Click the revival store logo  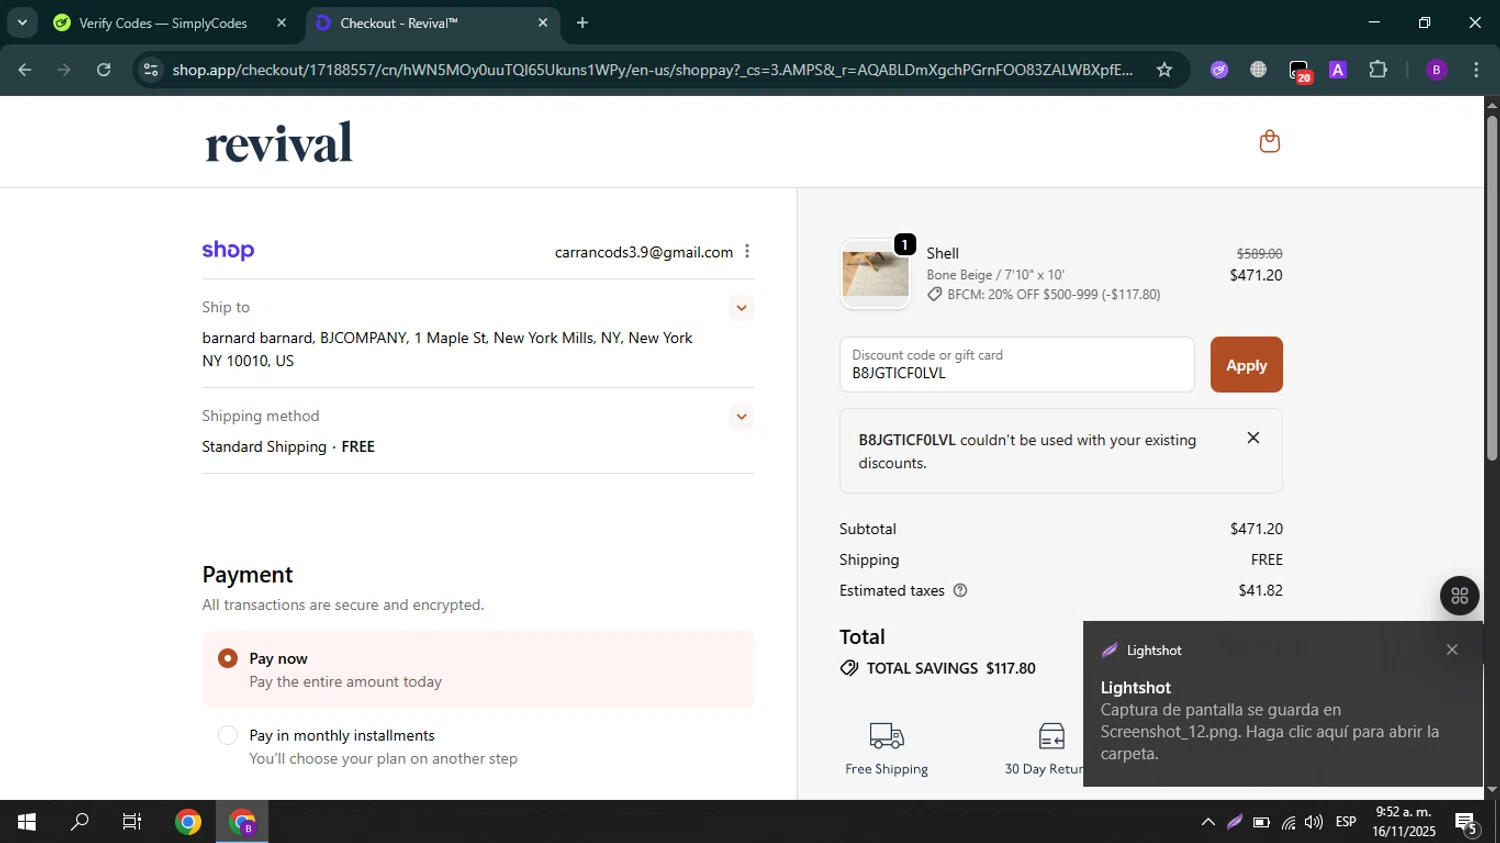[279, 142]
